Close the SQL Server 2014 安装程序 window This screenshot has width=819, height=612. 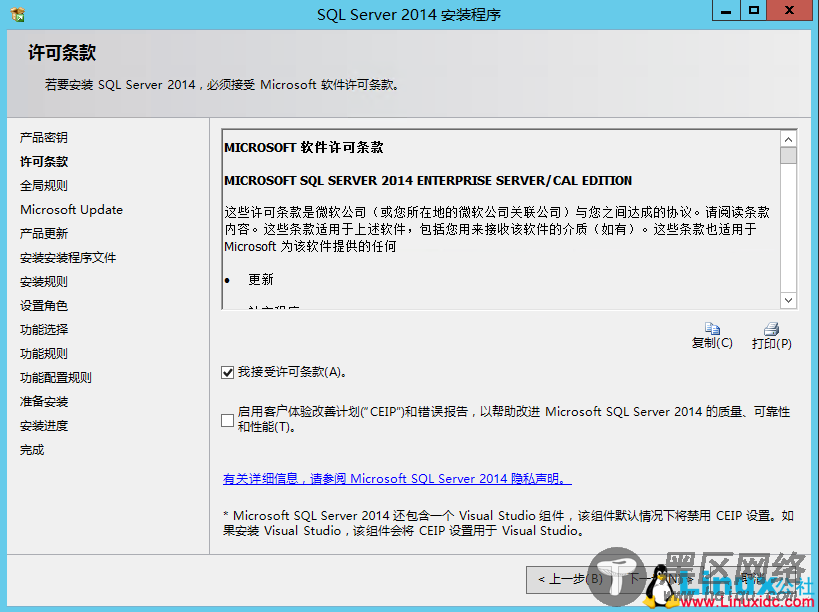click(x=790, y=10)
